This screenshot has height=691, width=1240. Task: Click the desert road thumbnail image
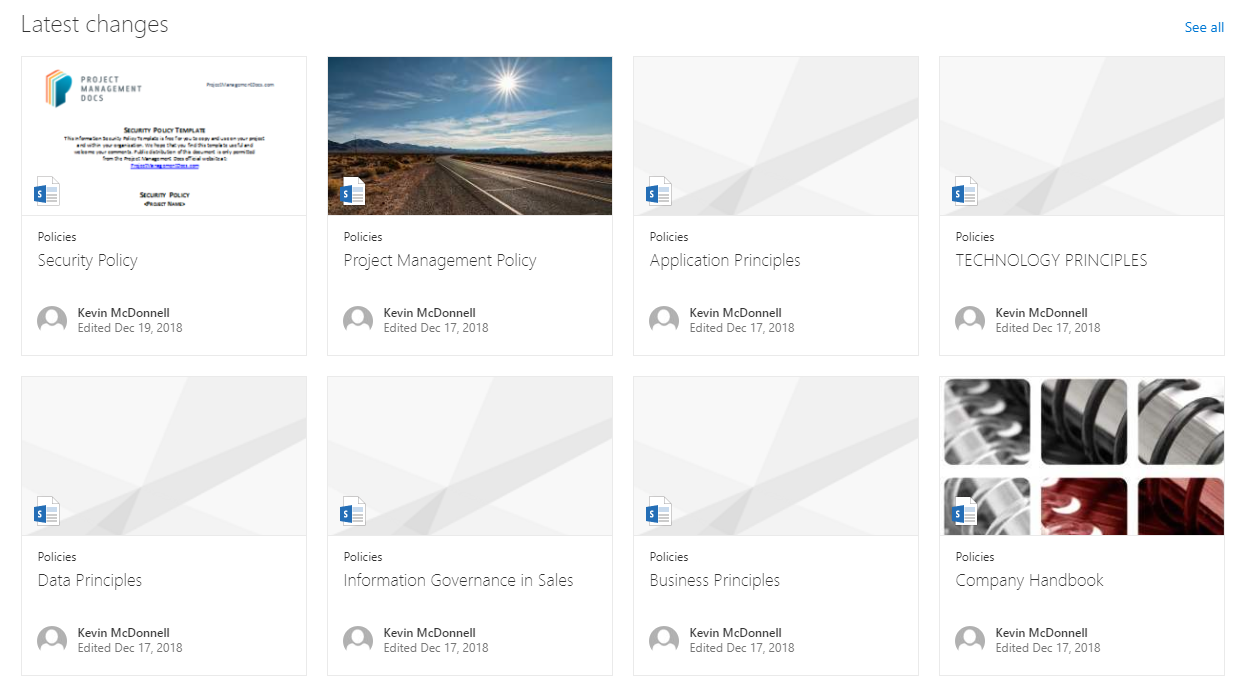(x=470, y=135)
